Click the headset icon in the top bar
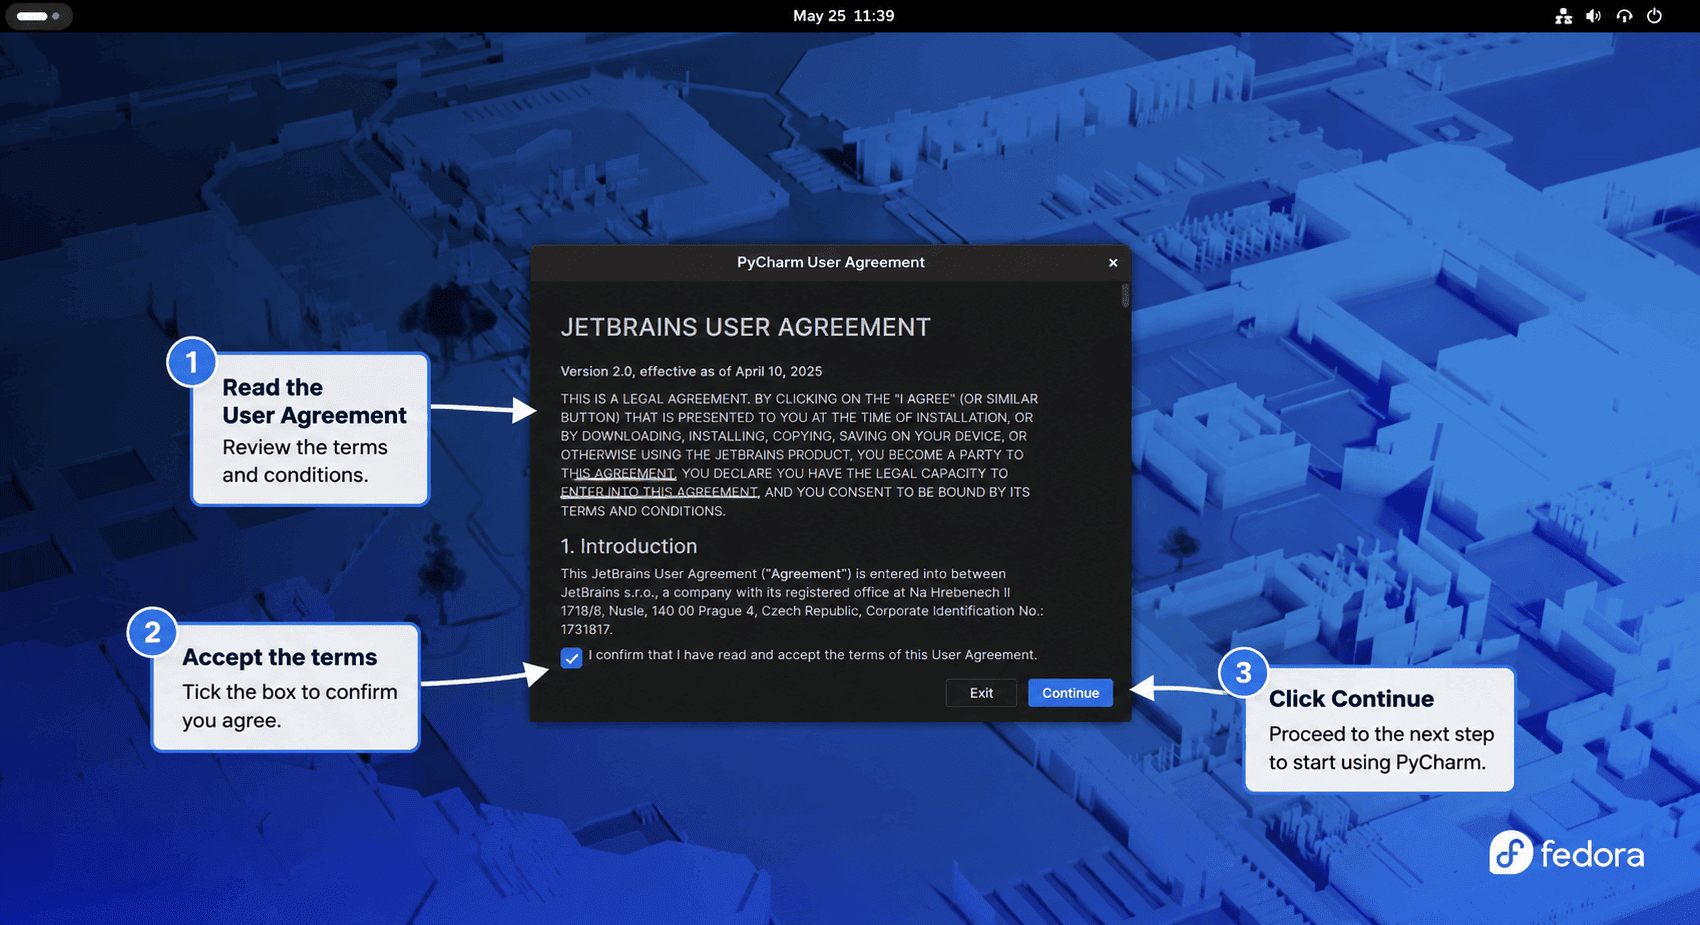The width and height of the screenshot is (1700, 925). [x=1624, y=16]
